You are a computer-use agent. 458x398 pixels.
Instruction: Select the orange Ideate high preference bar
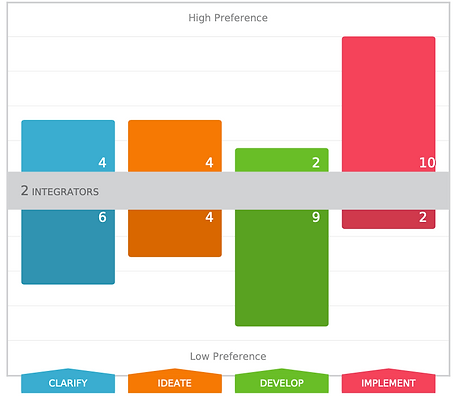[x=175, y=146]
